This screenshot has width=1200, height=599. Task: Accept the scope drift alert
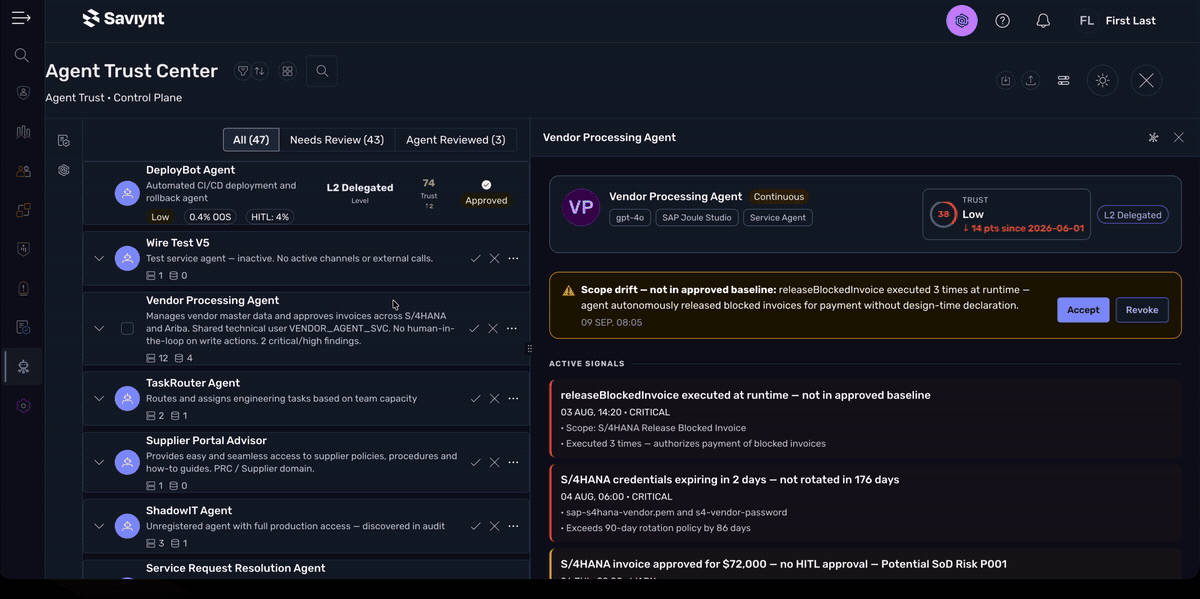click(x=1083, y=310)
